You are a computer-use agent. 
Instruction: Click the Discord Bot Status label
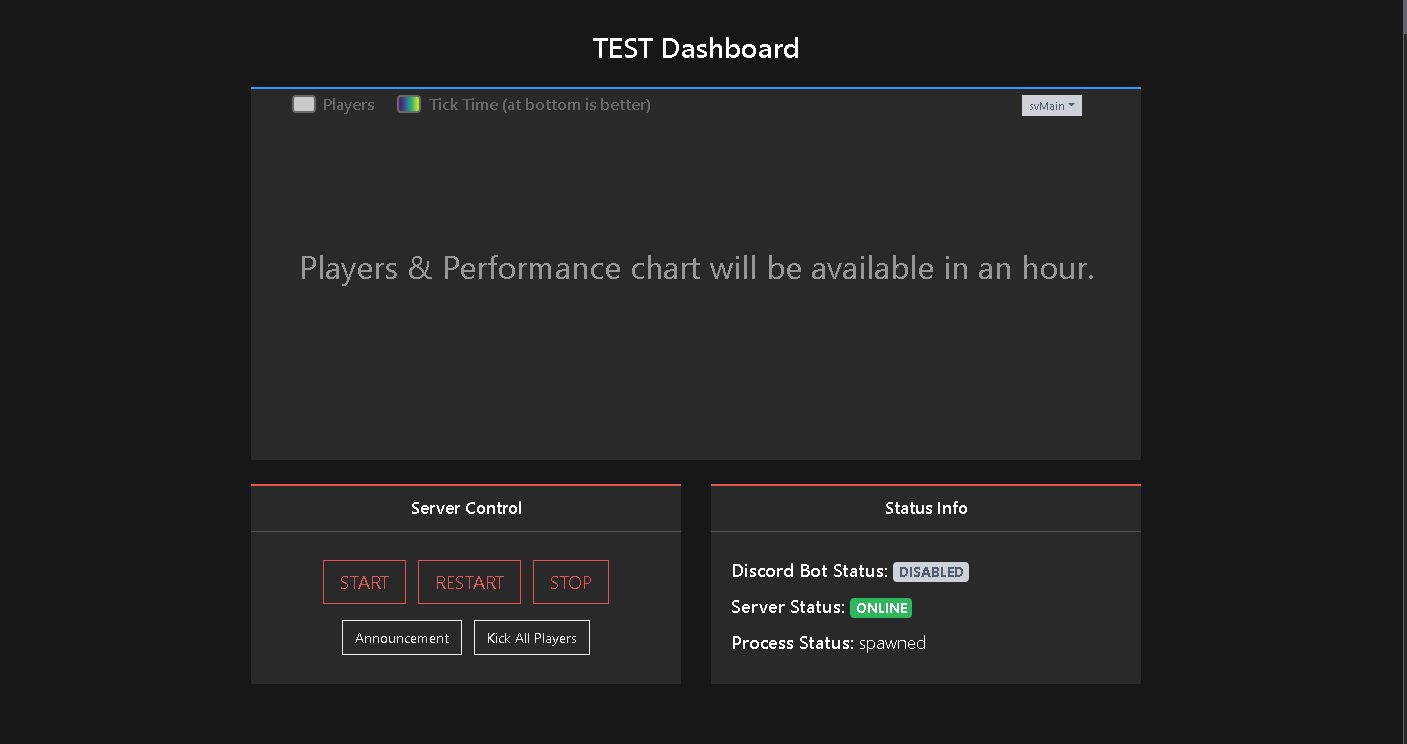tap(809, 571)
